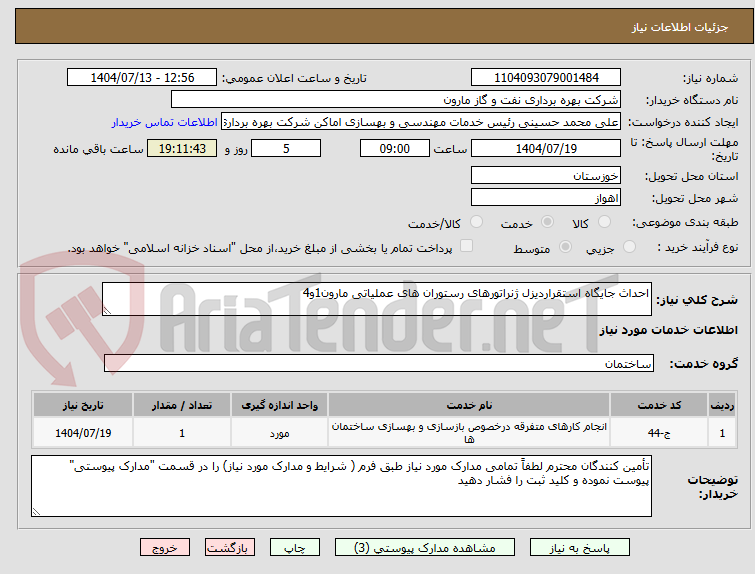Click the service name cell انجام کارهای متفرقه
This screenshot has height=574, width=755.
point(469,433)
